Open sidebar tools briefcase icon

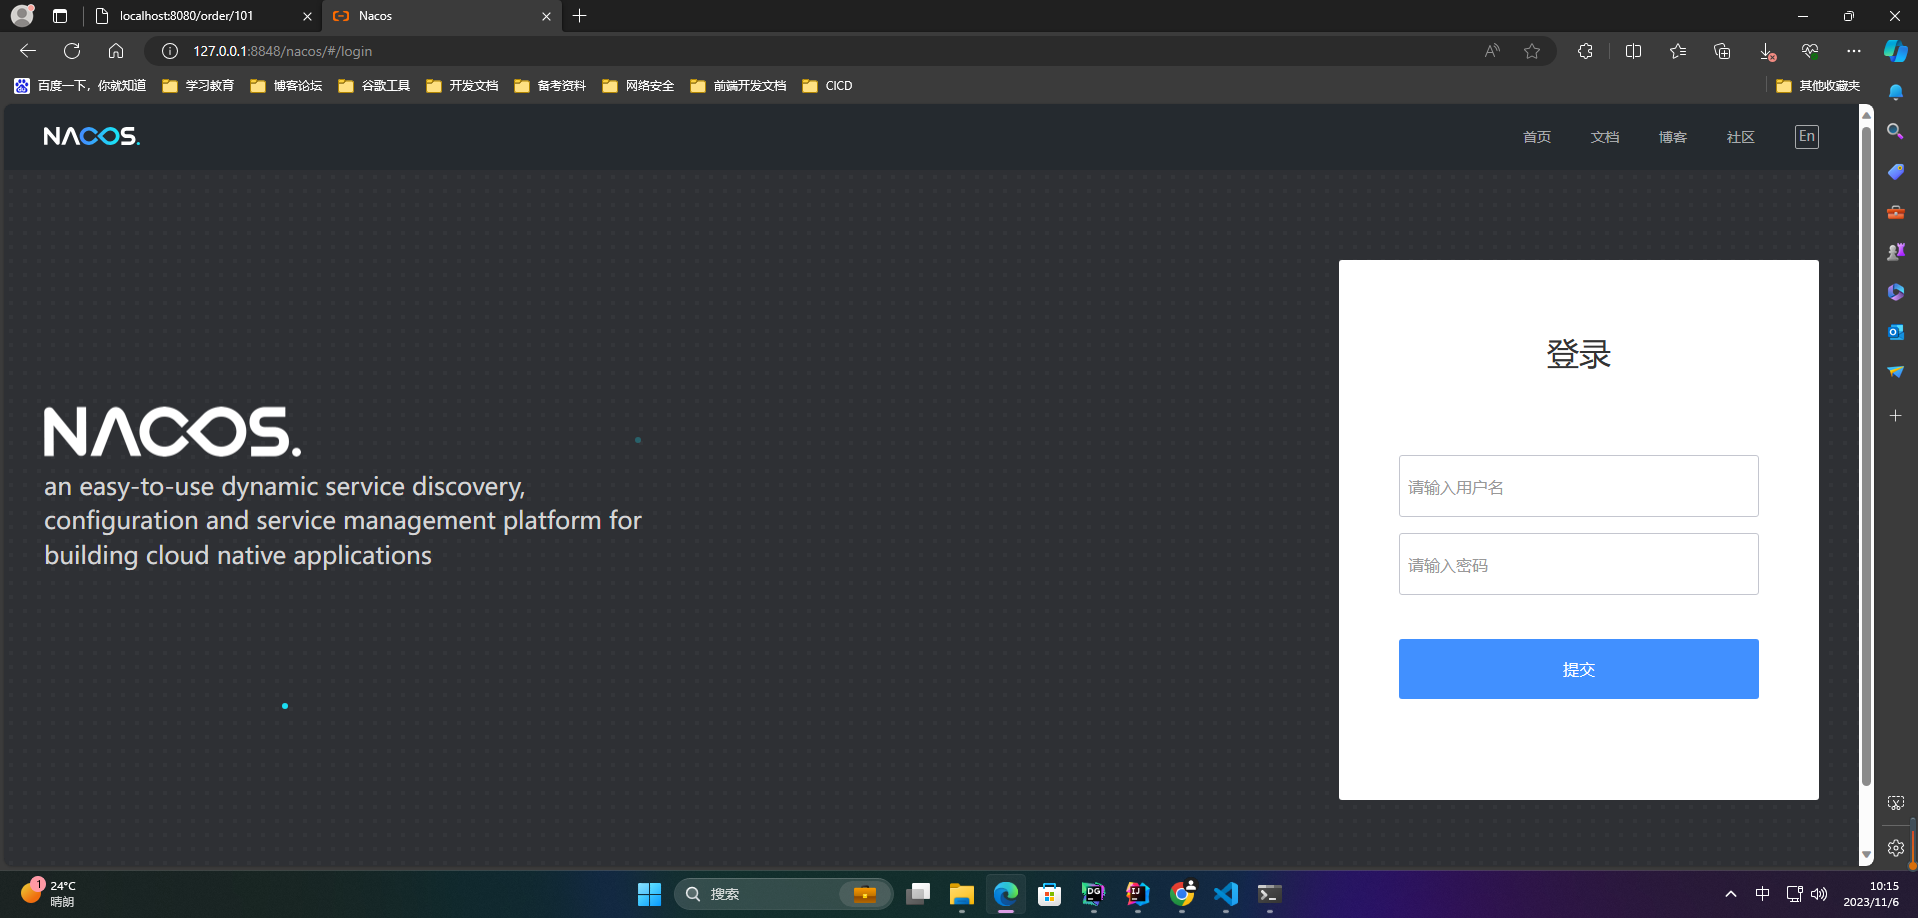(x=1895, y=212)
